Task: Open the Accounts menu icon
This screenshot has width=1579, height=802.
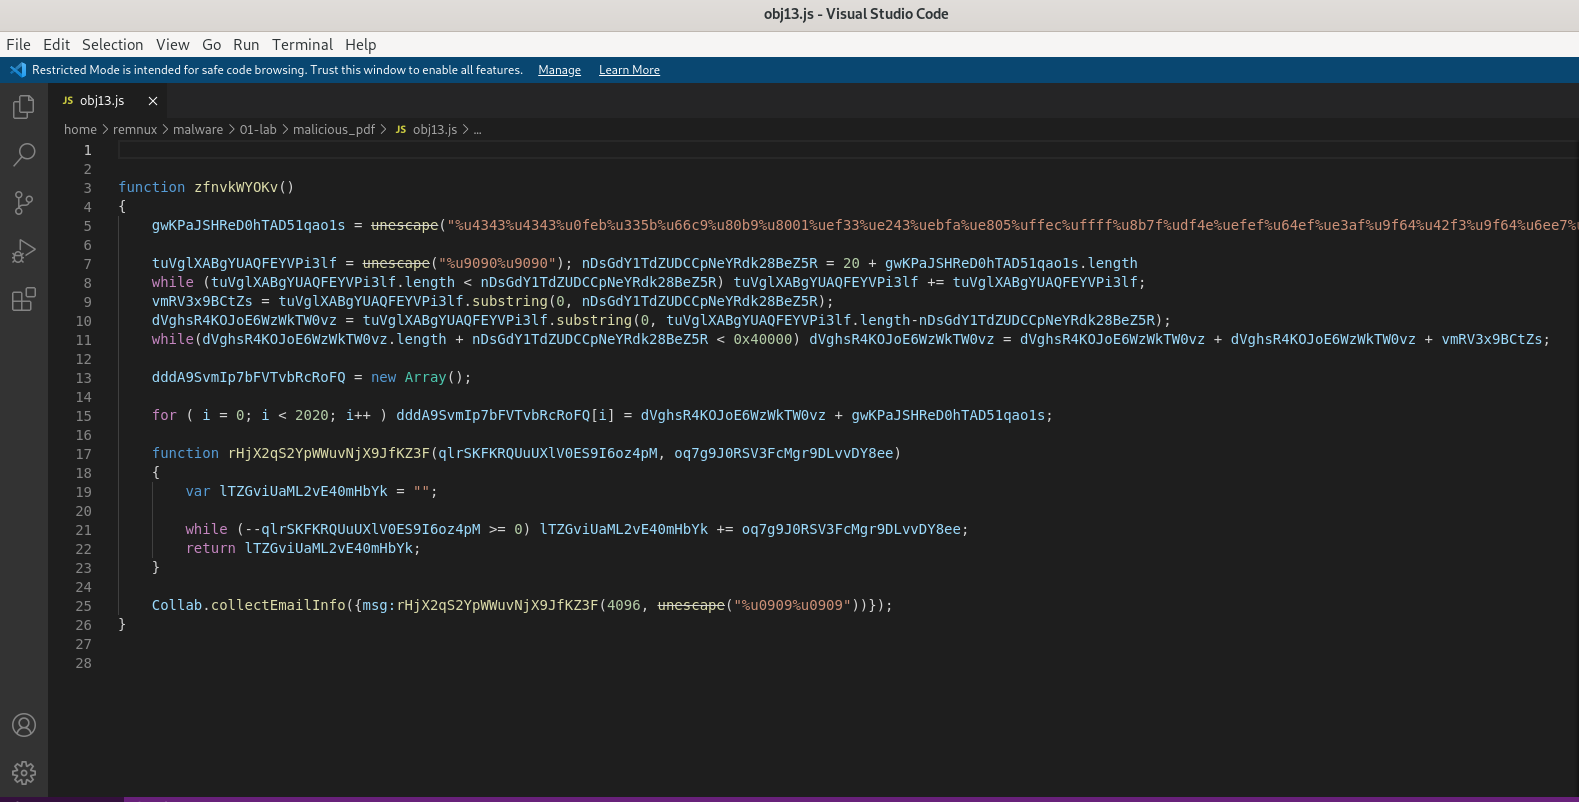Action: click(x=24, y=725)
